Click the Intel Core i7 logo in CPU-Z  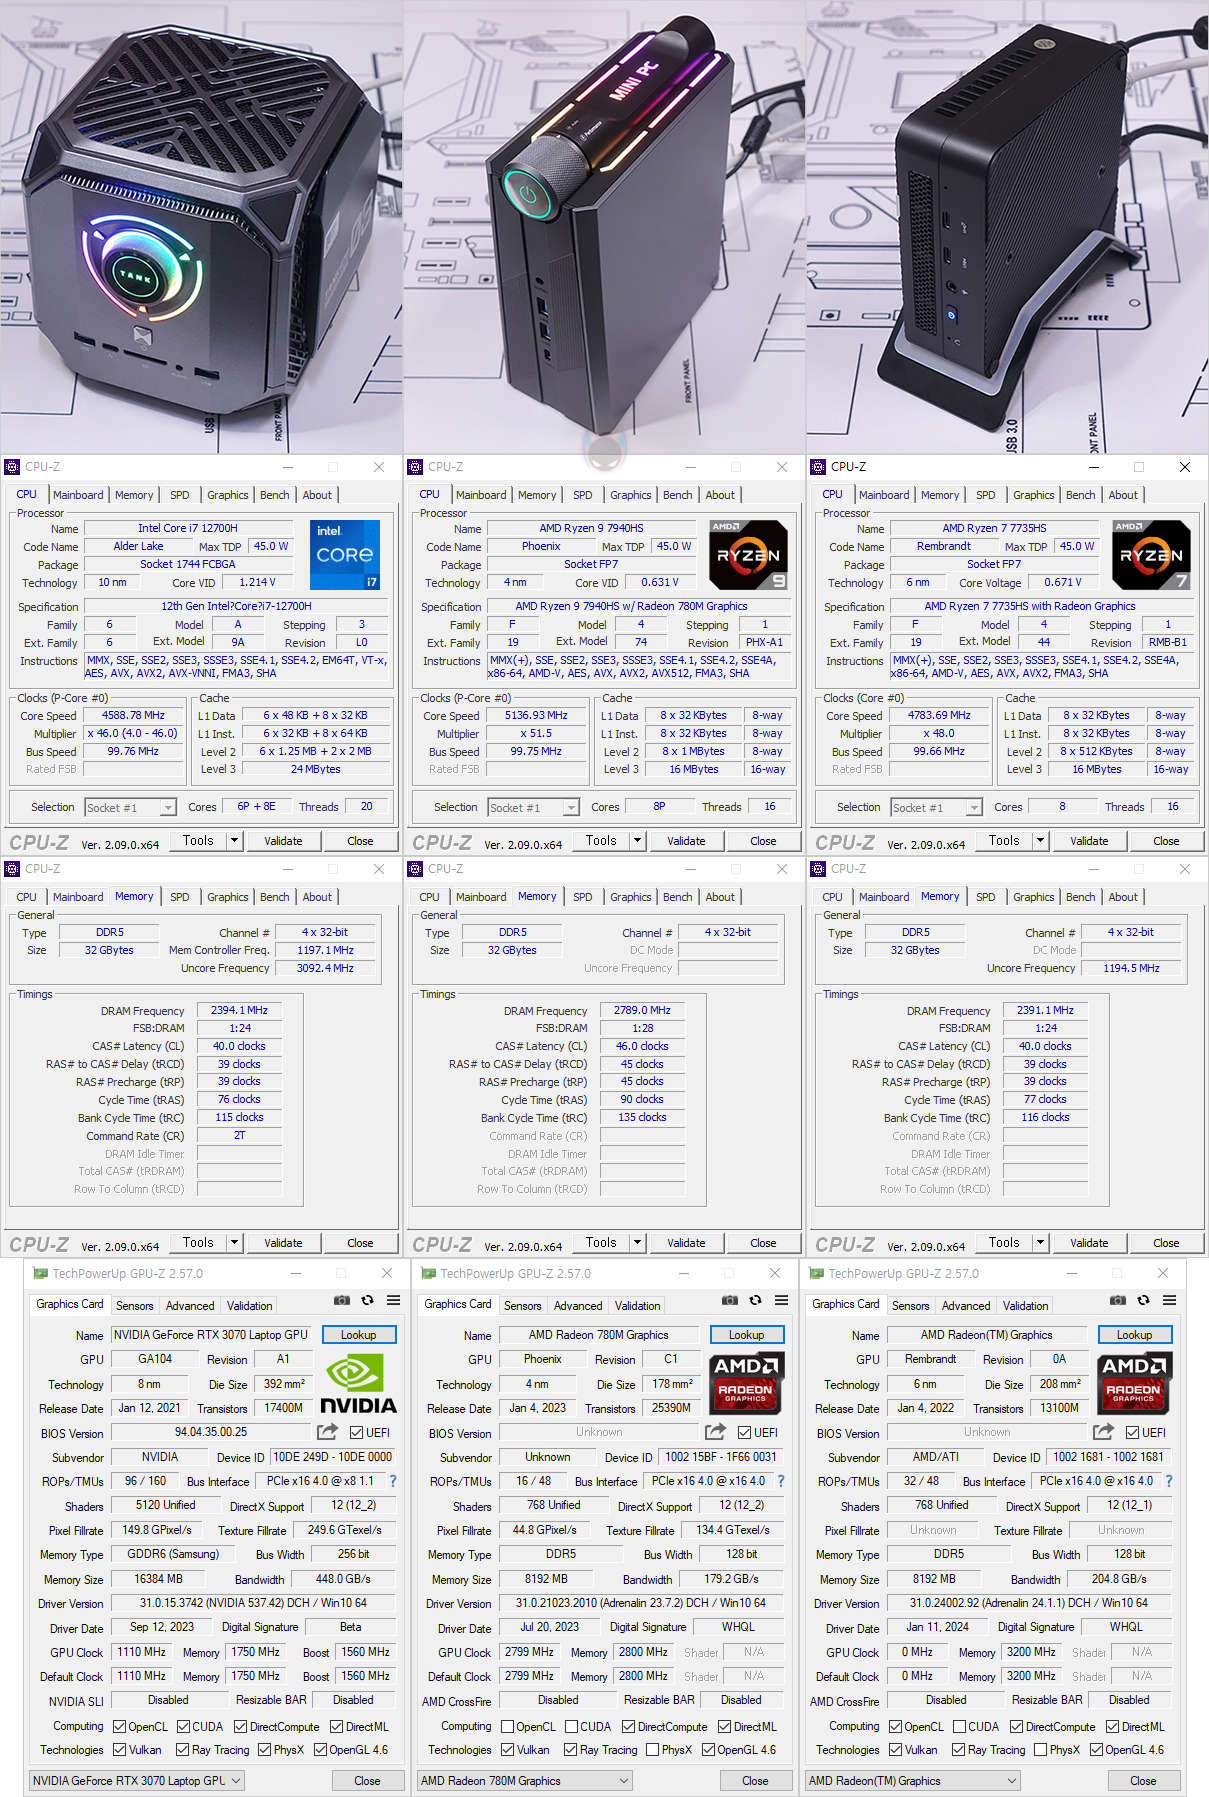[x=345, y=555]
